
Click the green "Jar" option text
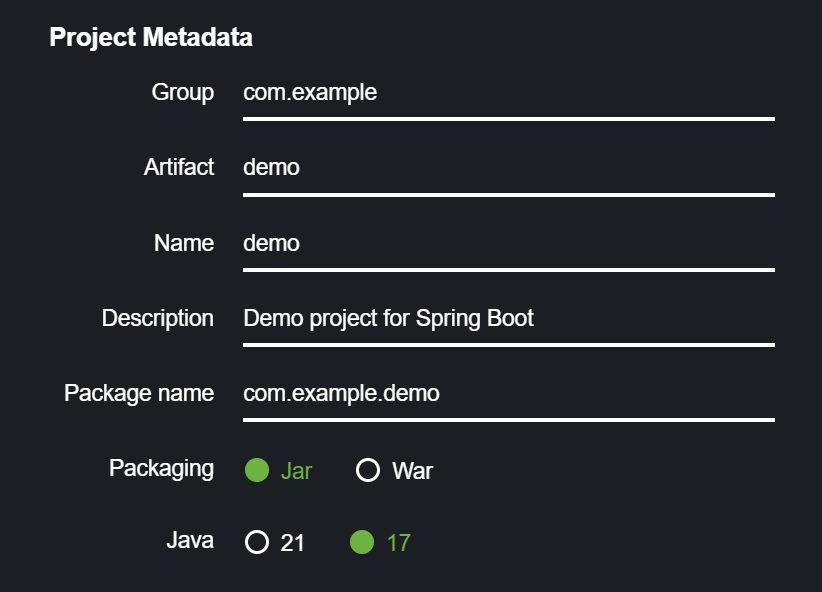coord(296,471)
